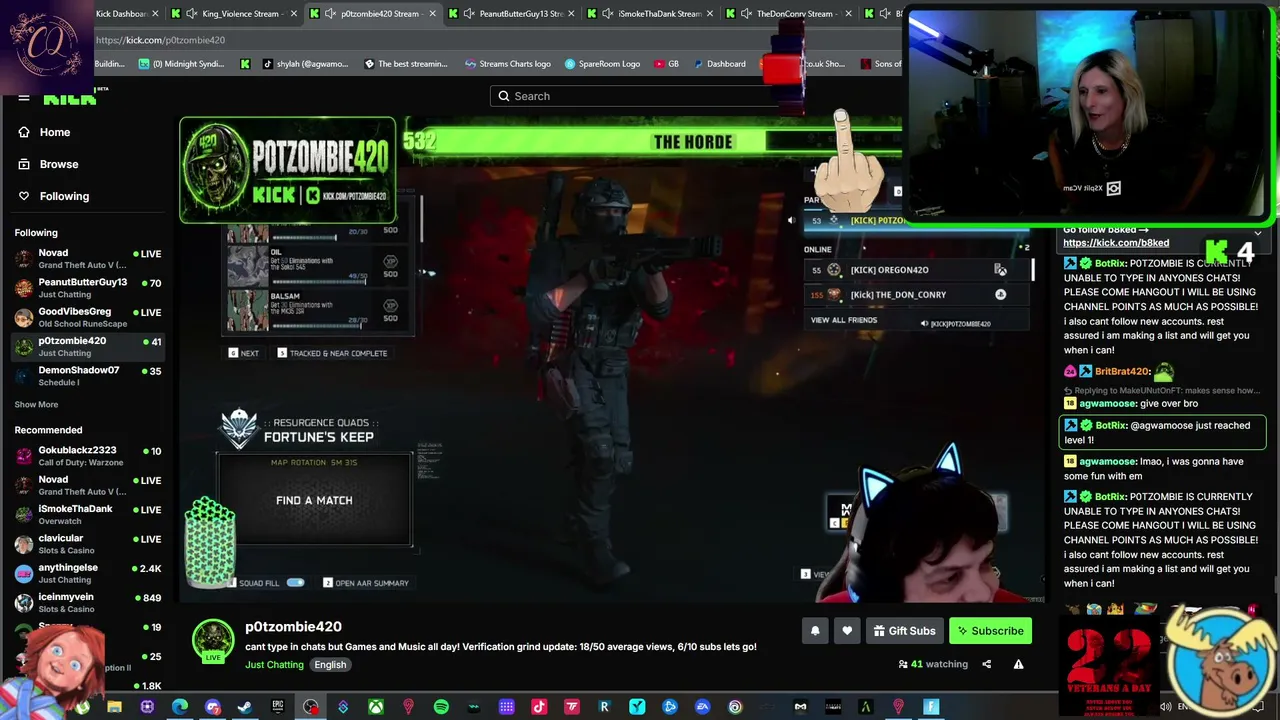Click the p0tzombie420 channel avatar
1280x720 pixels.
213,641
